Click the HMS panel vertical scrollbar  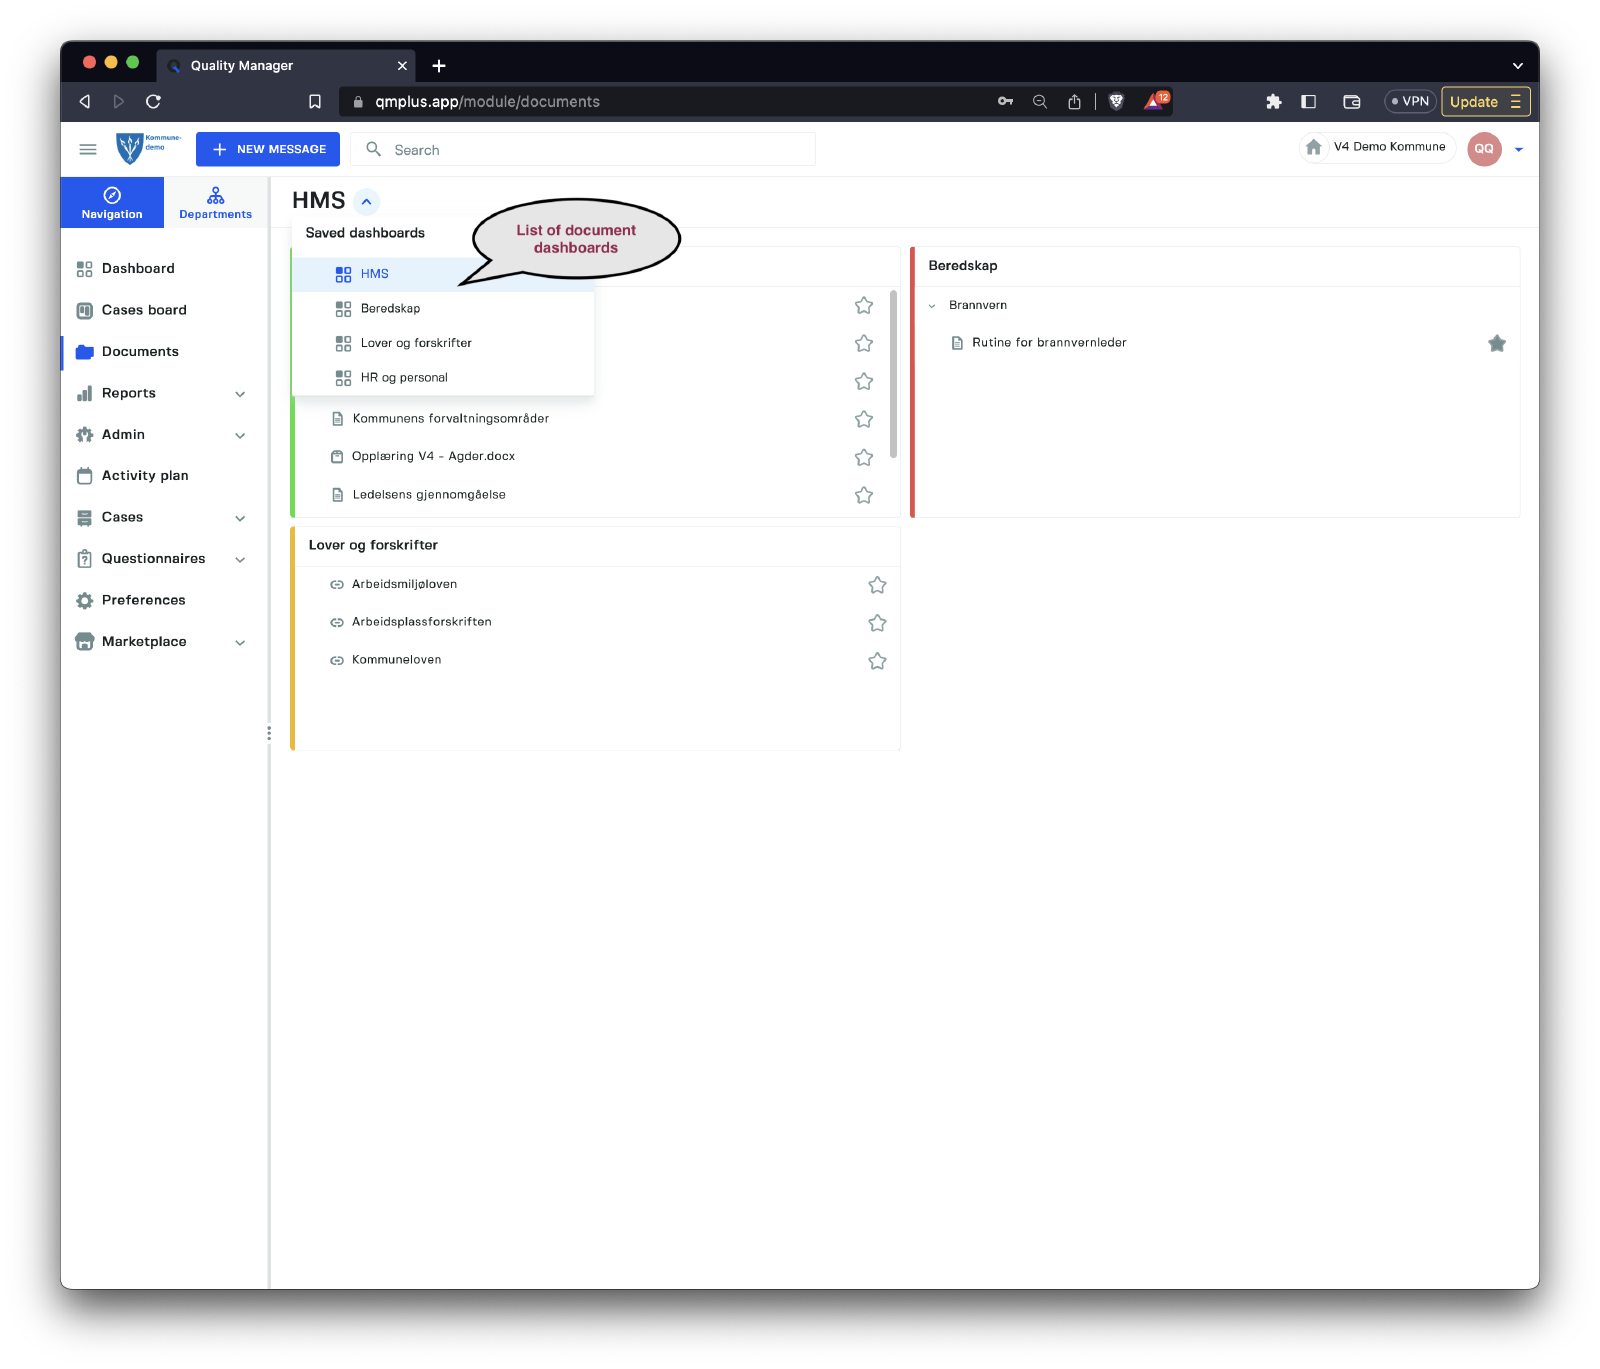[x=893, y=375]
